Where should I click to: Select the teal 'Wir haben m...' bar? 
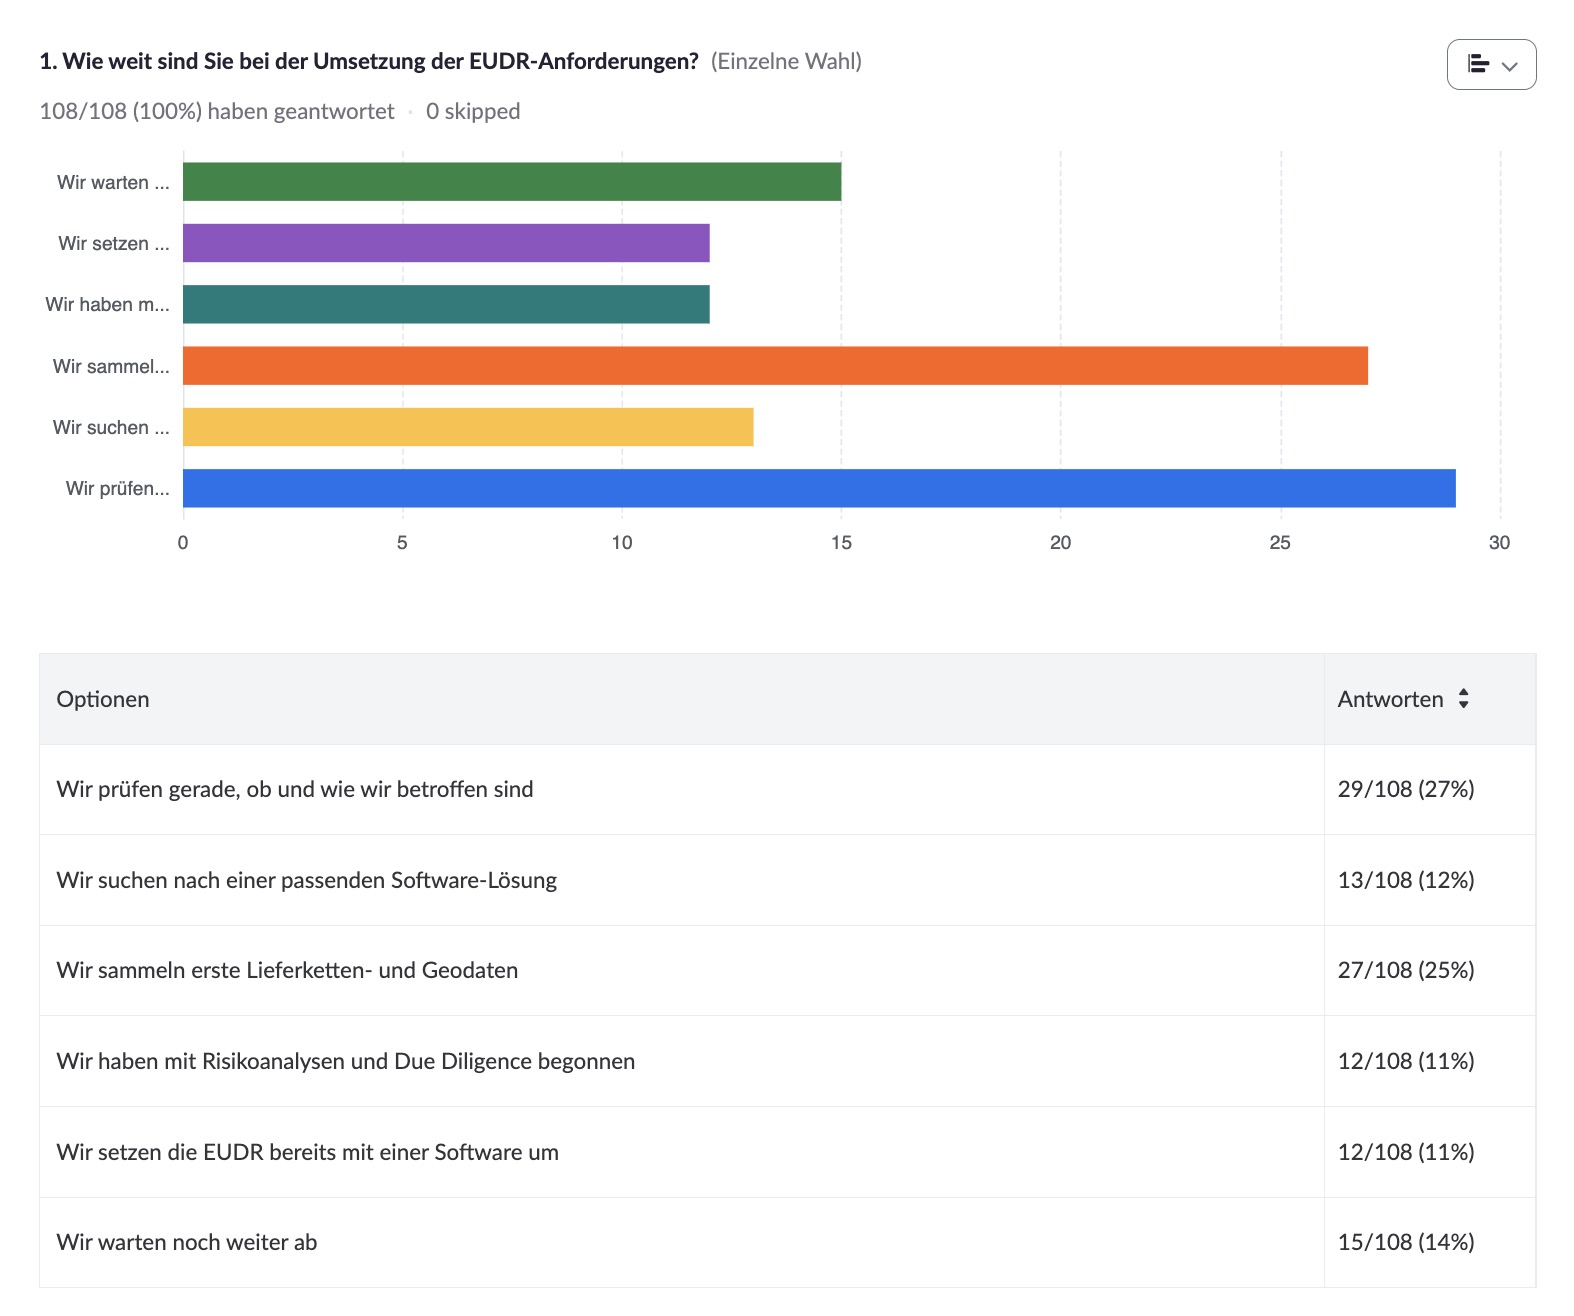pyautogui.click(x=446, y=304)
